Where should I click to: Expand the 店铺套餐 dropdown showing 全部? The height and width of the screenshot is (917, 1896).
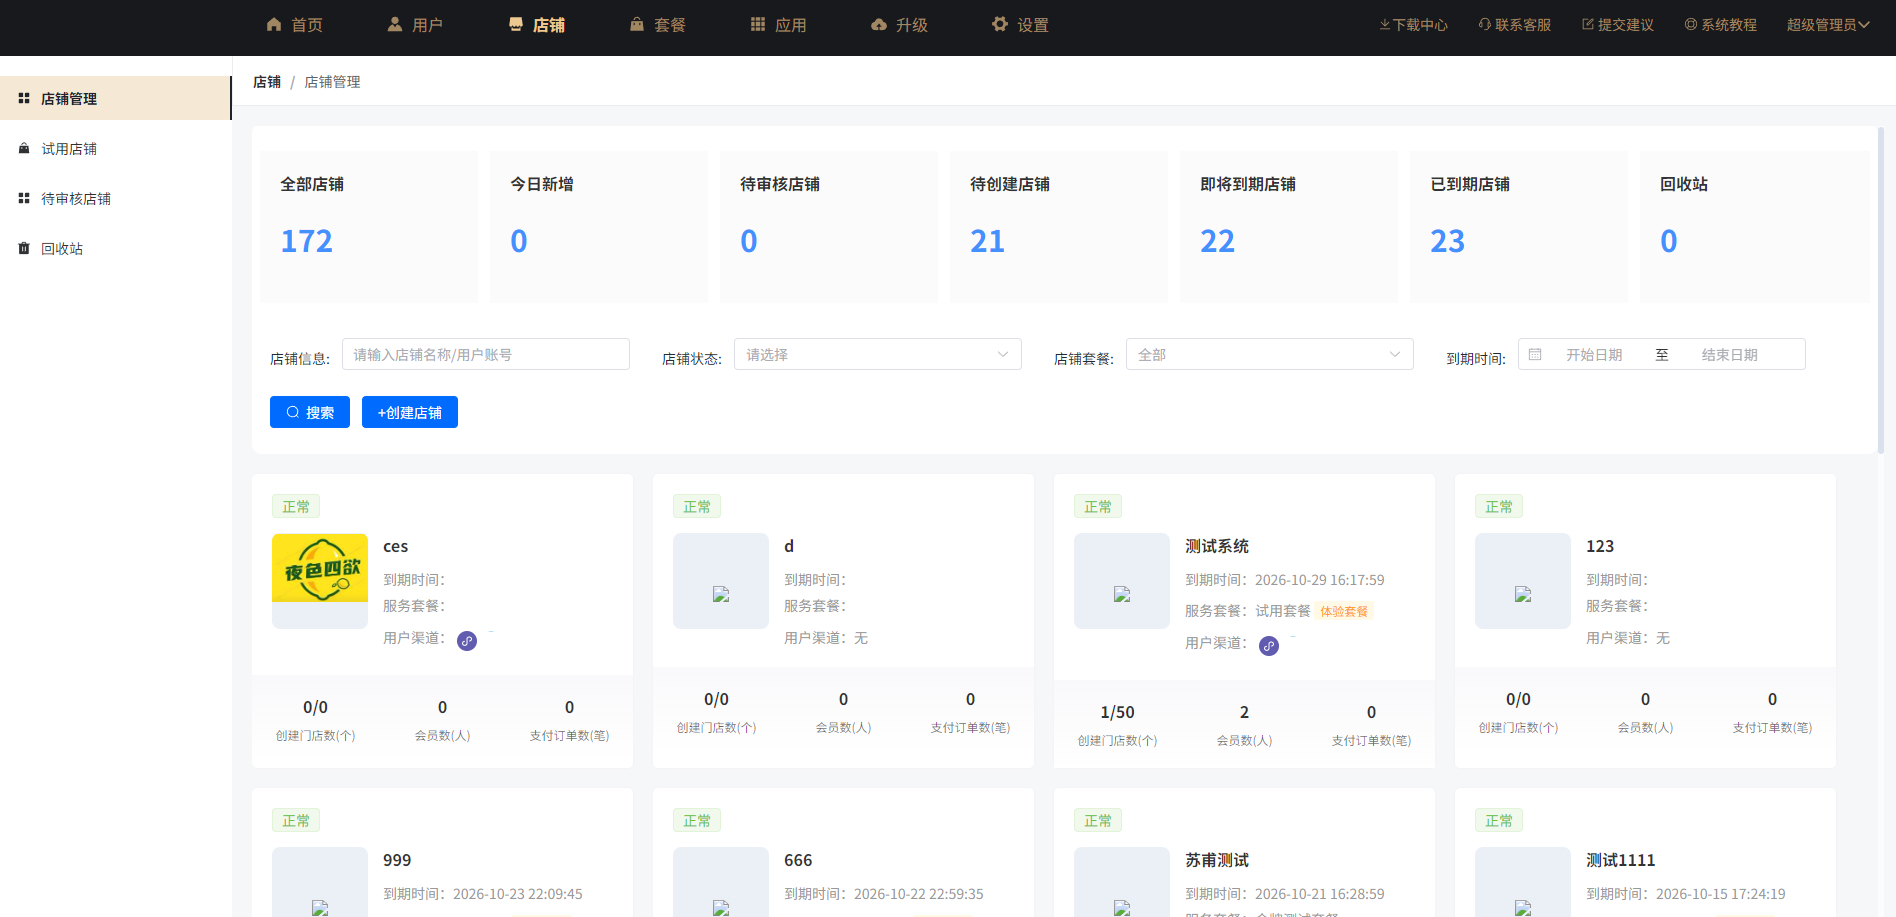coord(1268,354)
